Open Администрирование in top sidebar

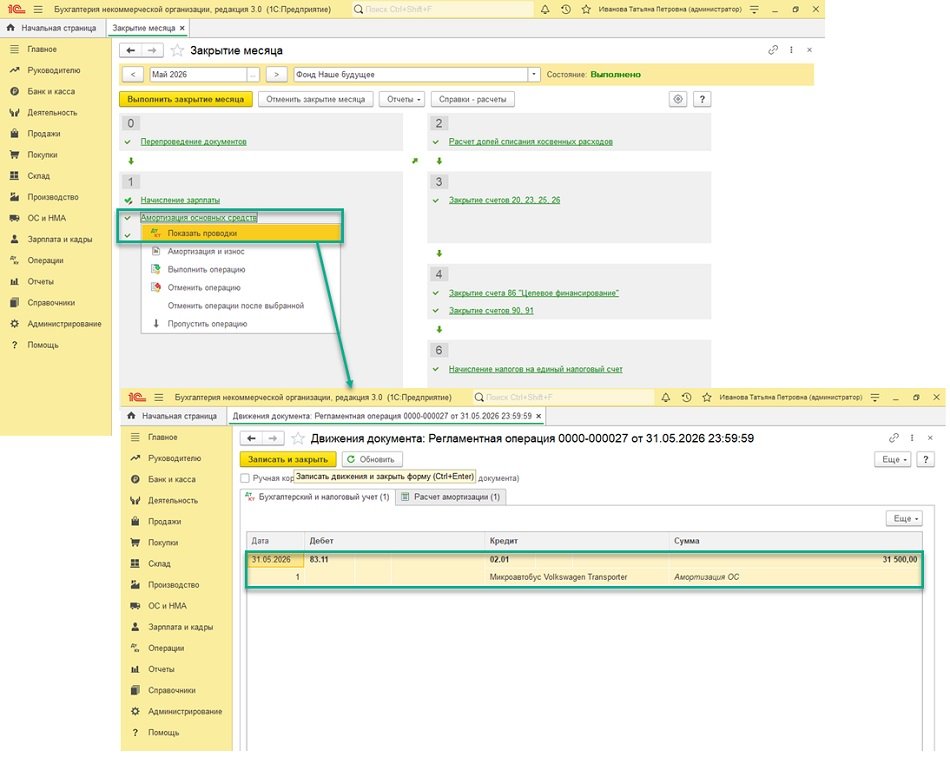click(64, 324)
